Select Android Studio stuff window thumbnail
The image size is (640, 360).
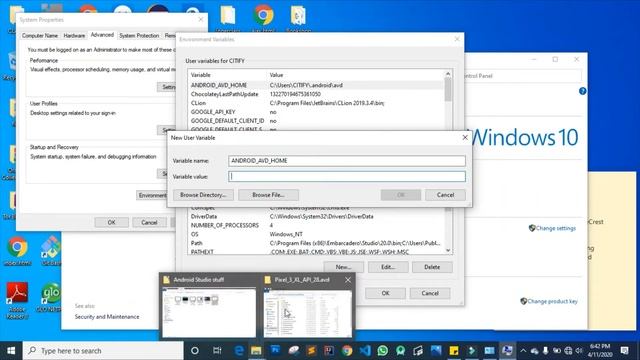click(x=209, y=307)
